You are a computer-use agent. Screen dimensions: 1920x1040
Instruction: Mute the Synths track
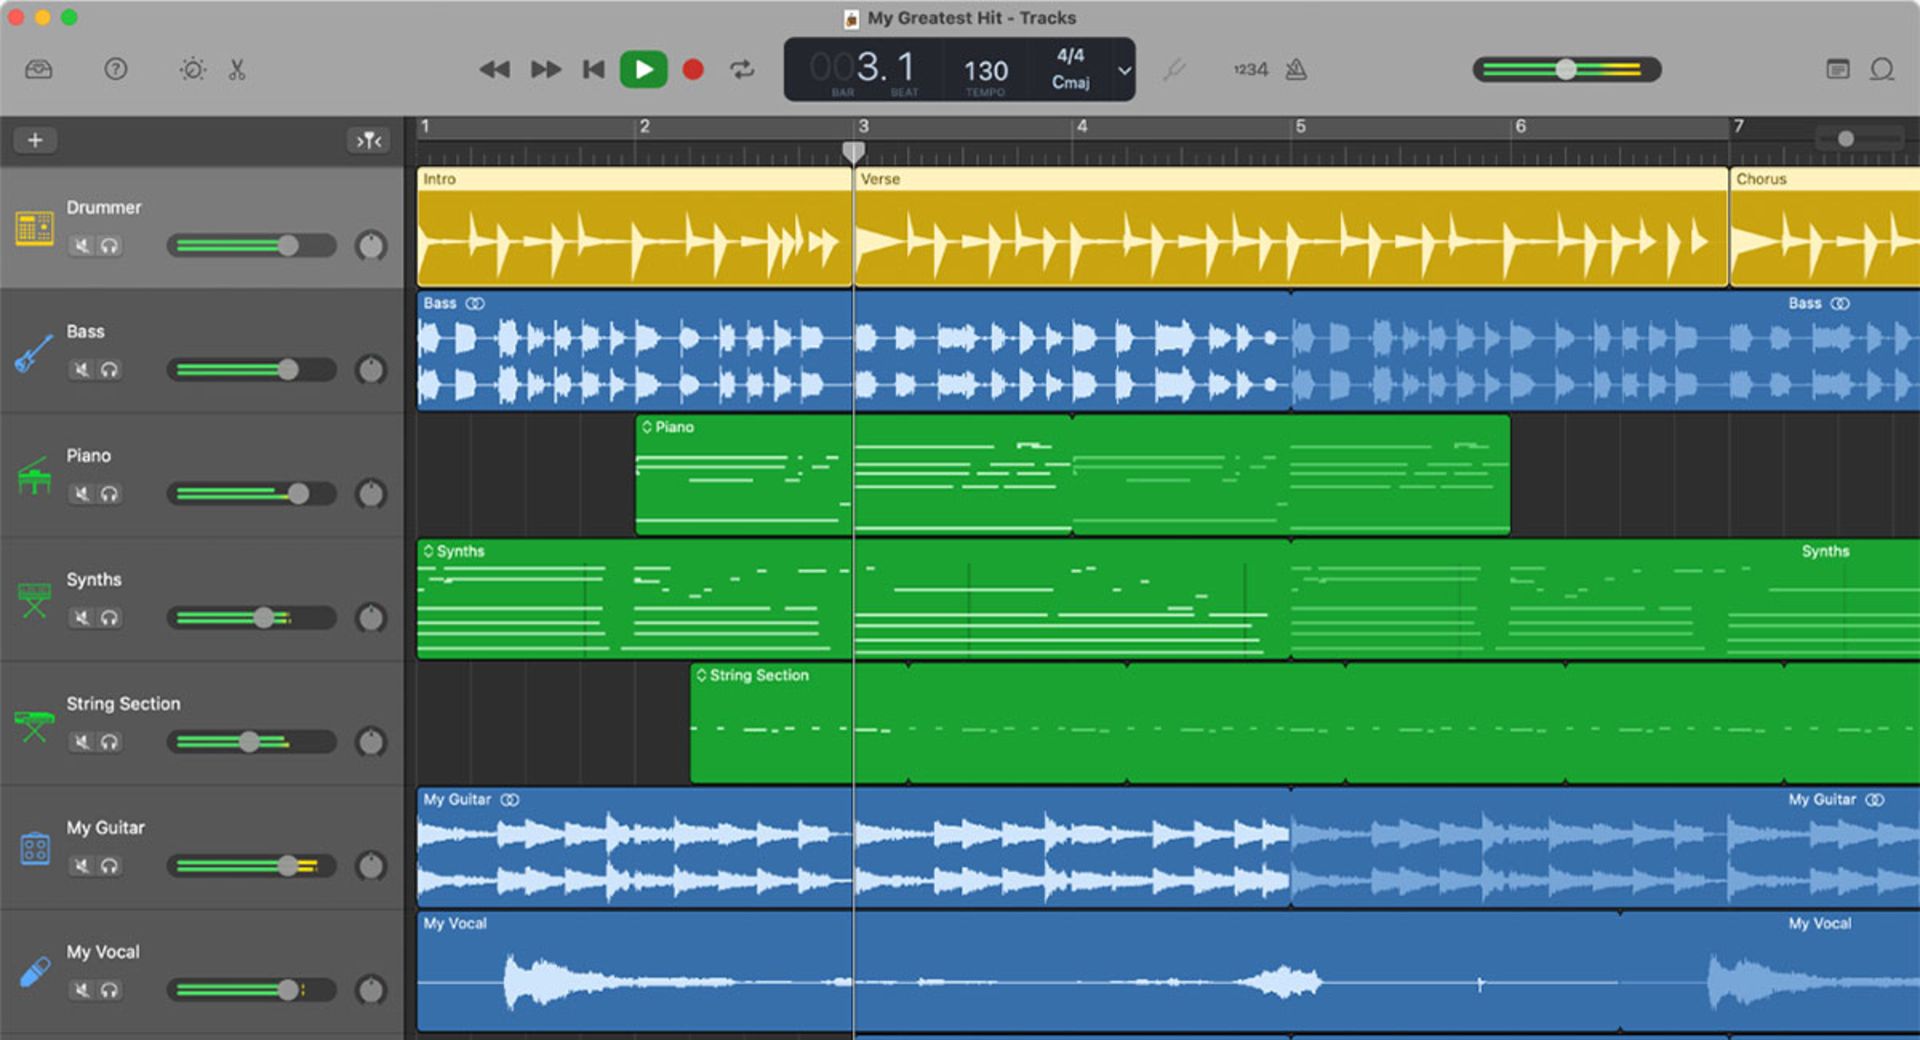(82, 618)
